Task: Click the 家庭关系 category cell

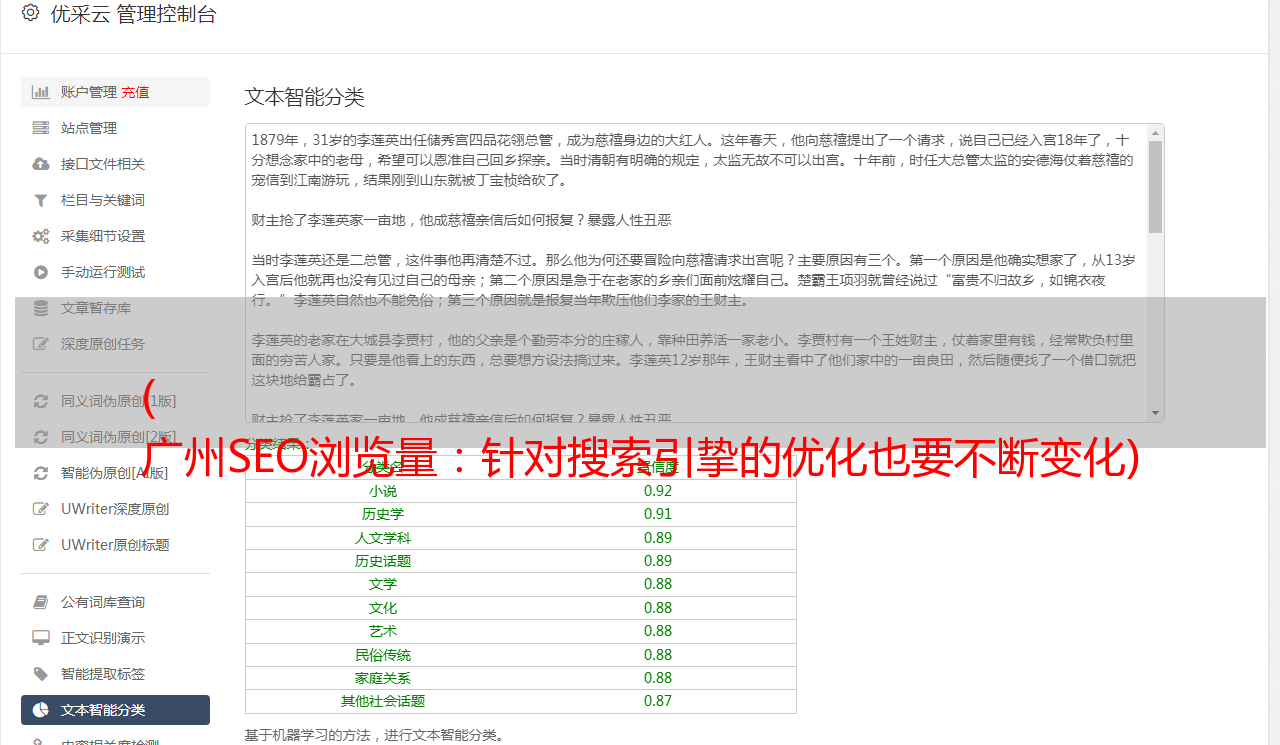Action: click(x=383, y=678)
